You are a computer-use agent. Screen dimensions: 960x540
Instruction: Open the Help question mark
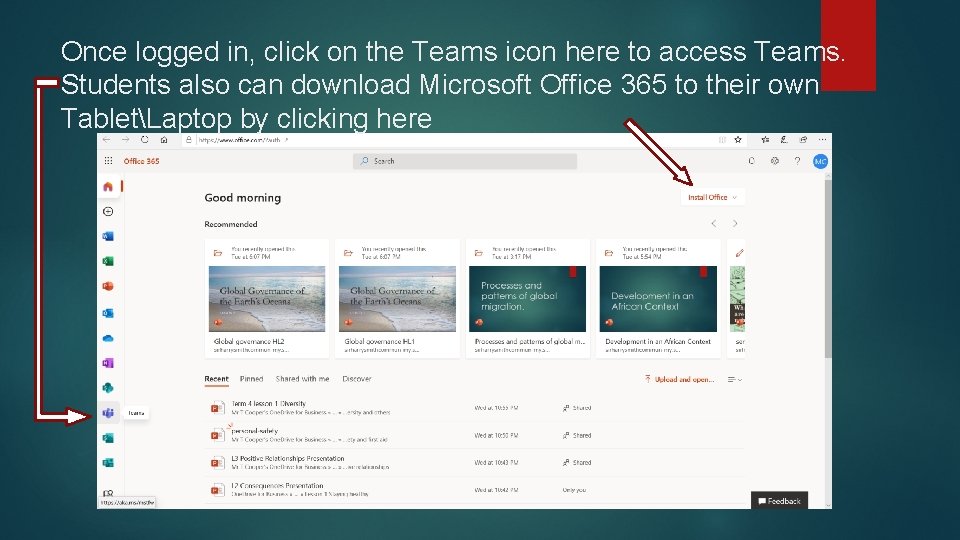coord(797,161)
